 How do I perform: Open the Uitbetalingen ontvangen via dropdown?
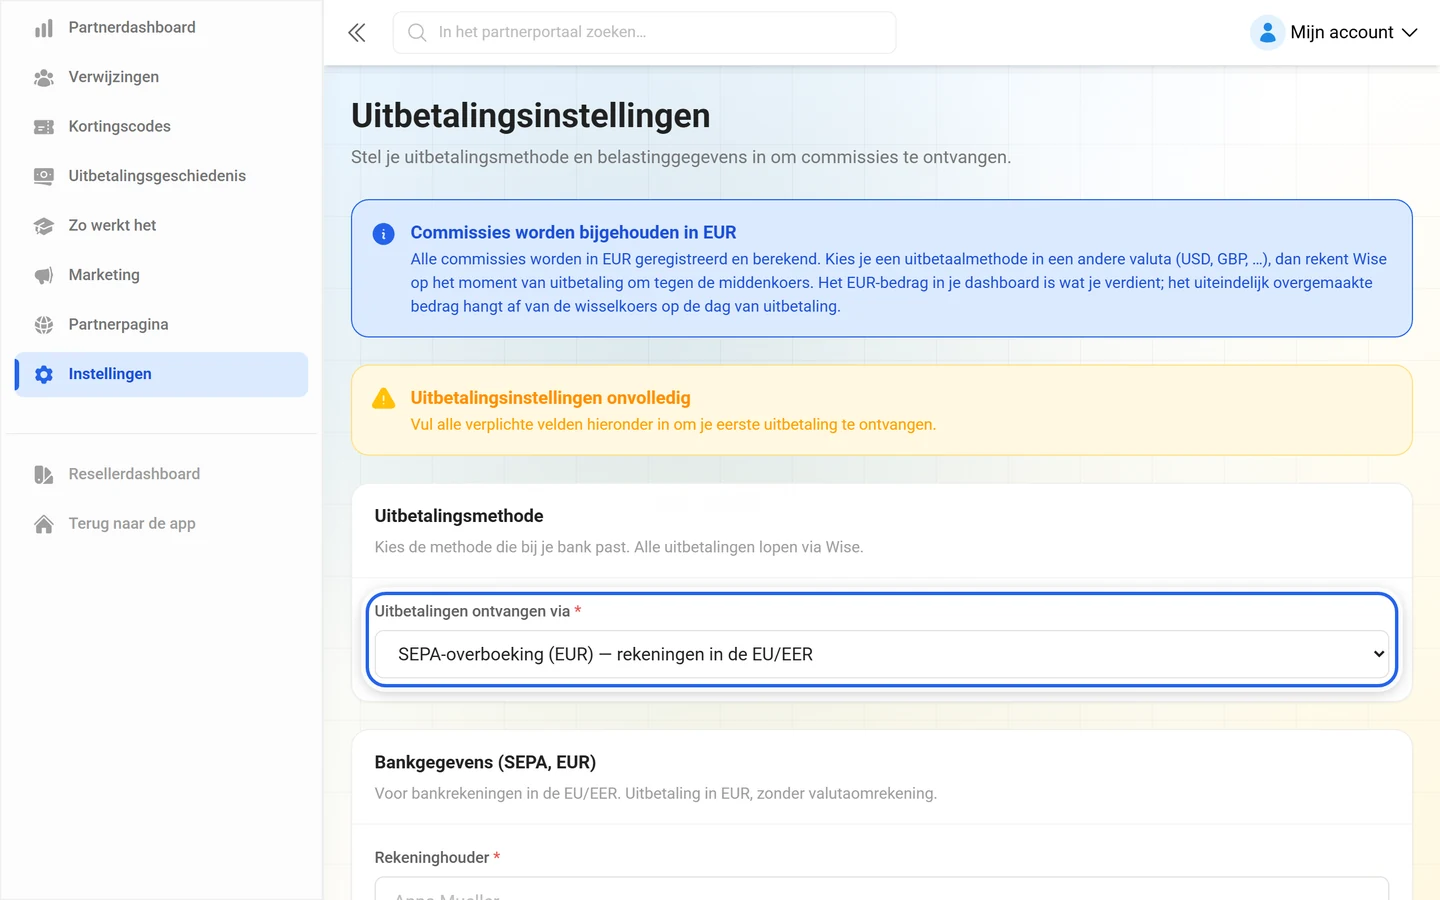click(x=881, y=654)
